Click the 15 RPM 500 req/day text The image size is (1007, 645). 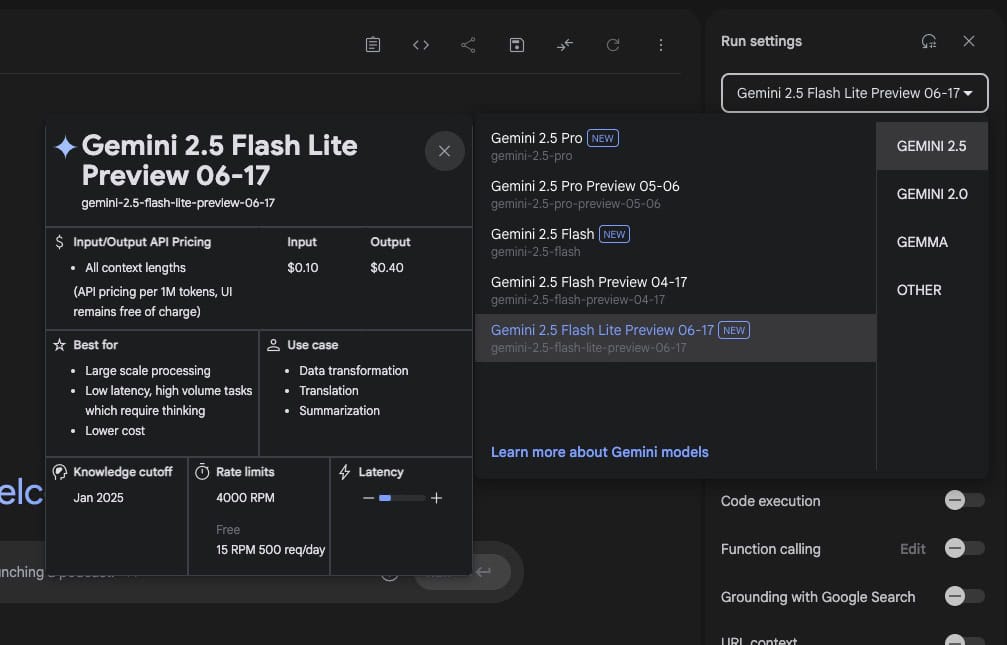[x=270, y=550]
